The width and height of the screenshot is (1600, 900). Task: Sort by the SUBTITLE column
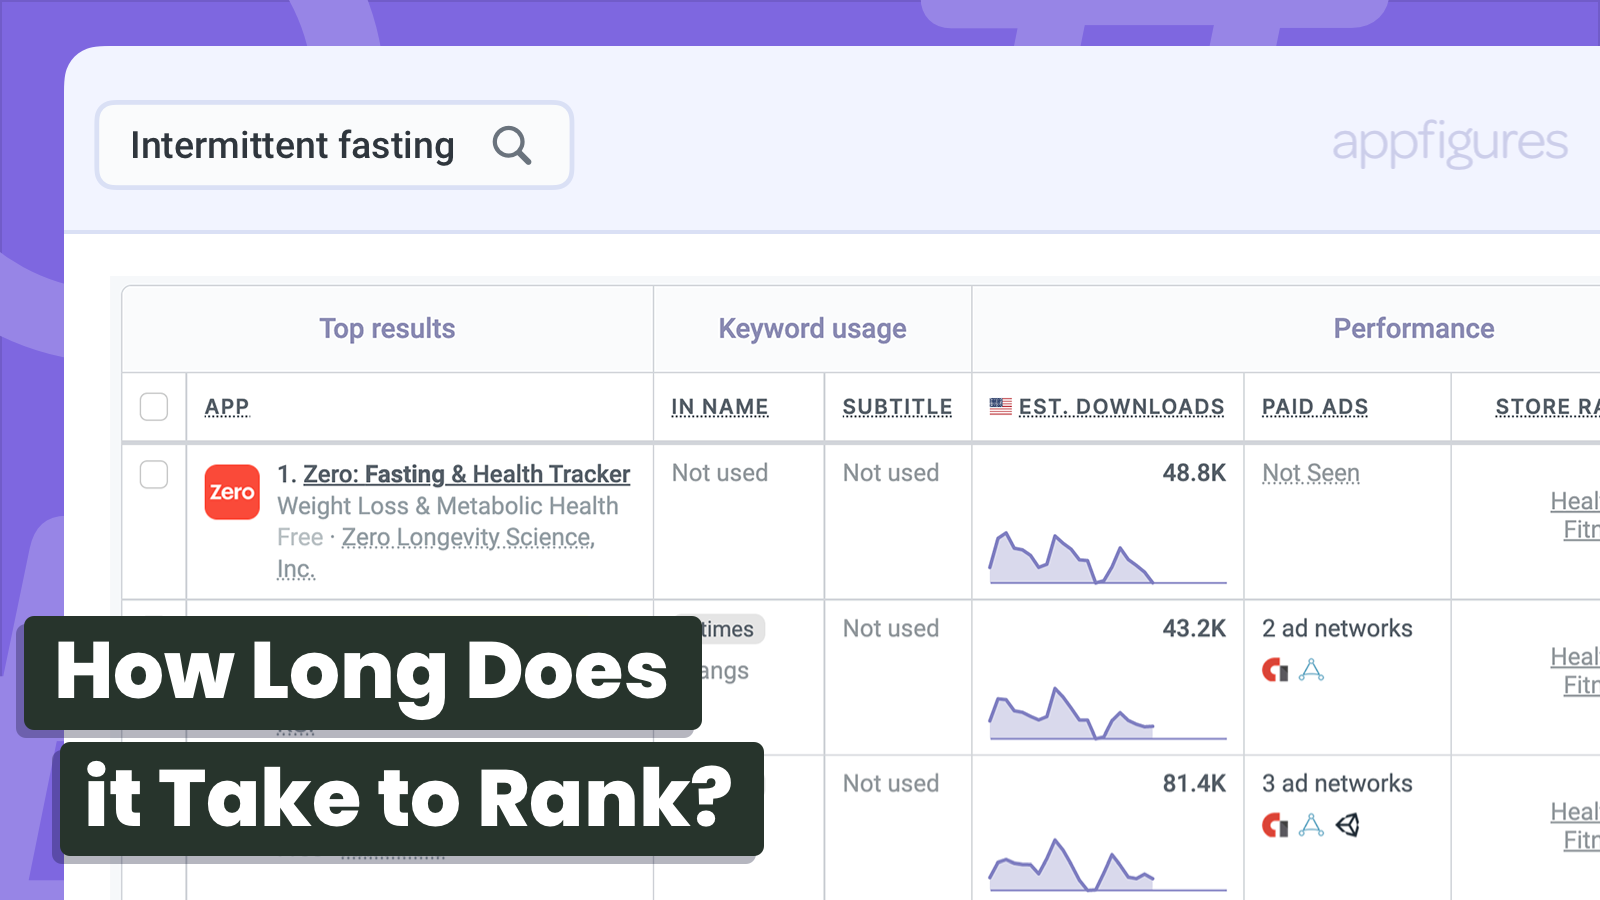pyautogui.click(x=897, y=407)
